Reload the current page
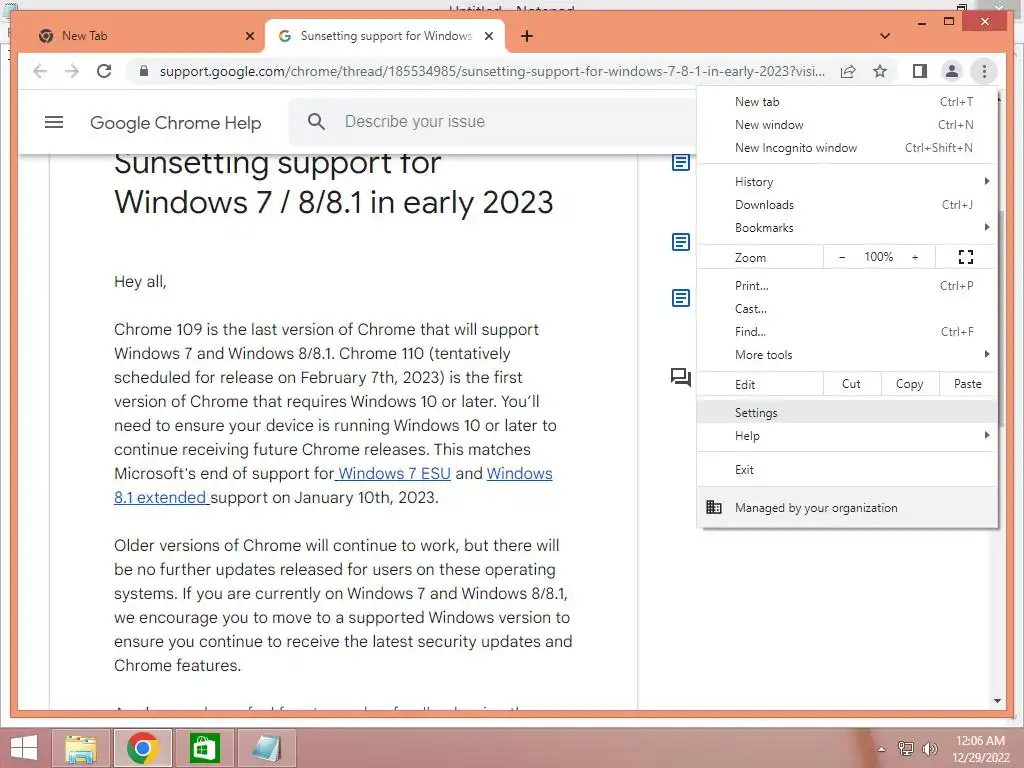 [x=104, y=71]
